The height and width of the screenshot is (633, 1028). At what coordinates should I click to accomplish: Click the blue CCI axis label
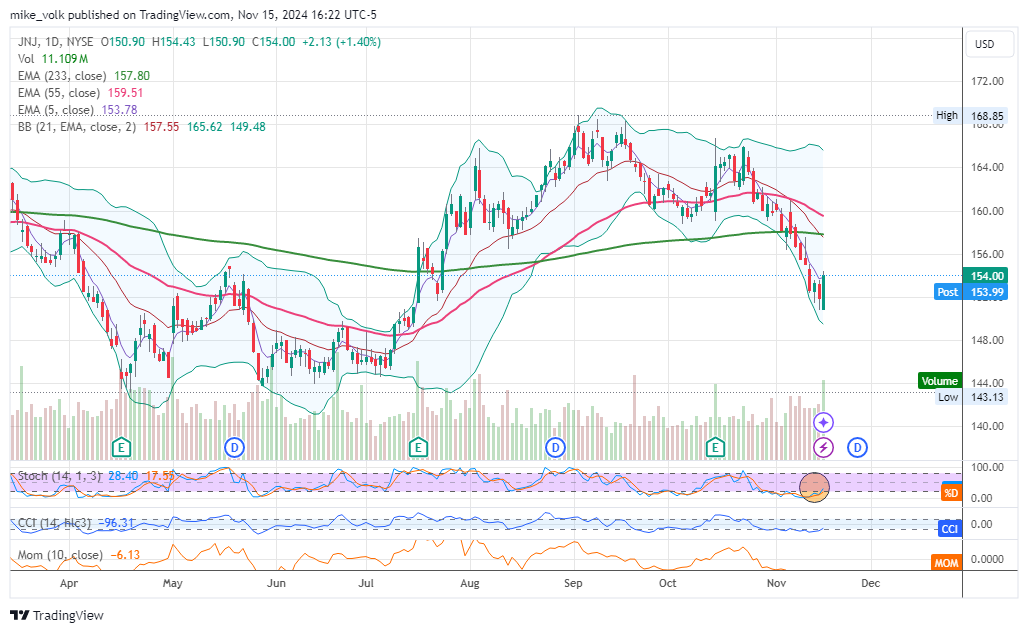[950, 529]
